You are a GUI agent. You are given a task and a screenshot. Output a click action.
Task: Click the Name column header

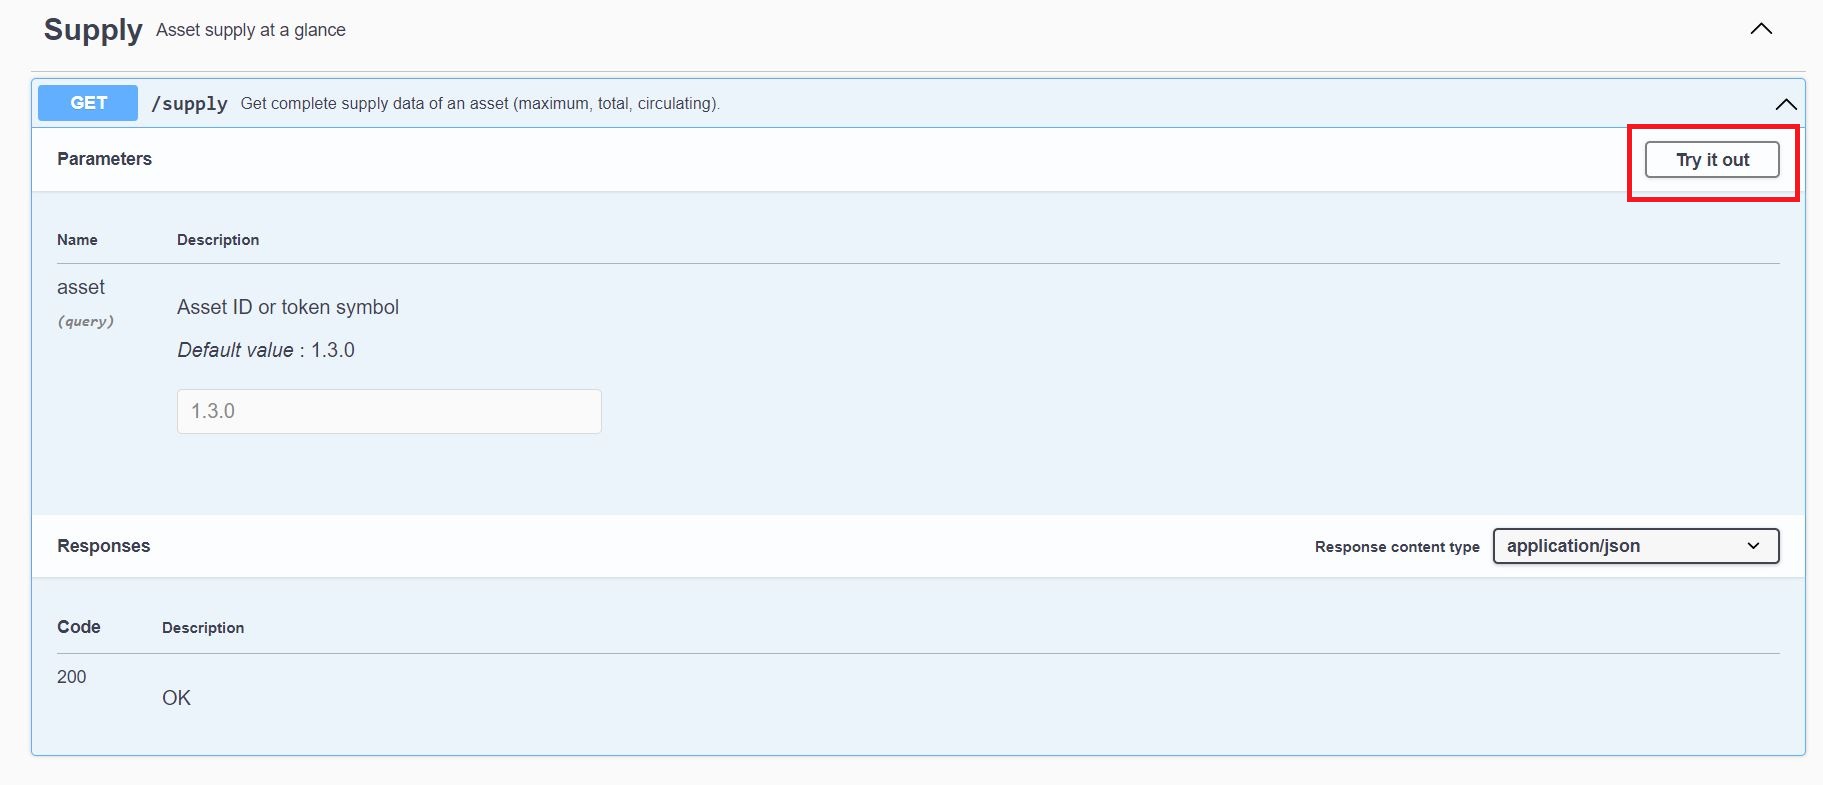[x=77, y=240]
